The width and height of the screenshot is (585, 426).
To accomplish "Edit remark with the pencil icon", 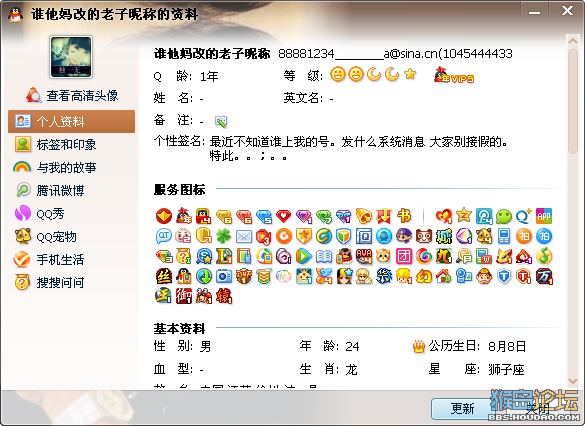I will (x=221, y=121).
